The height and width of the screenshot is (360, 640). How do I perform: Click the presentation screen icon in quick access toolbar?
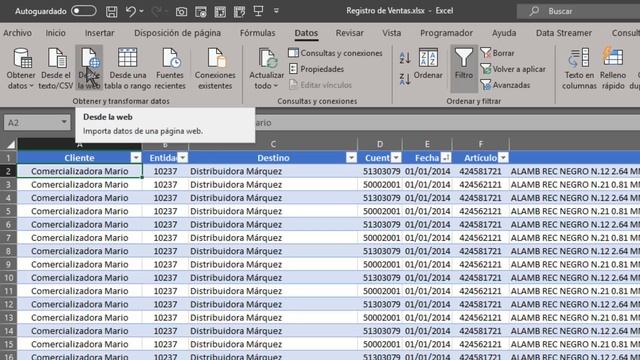258,11
